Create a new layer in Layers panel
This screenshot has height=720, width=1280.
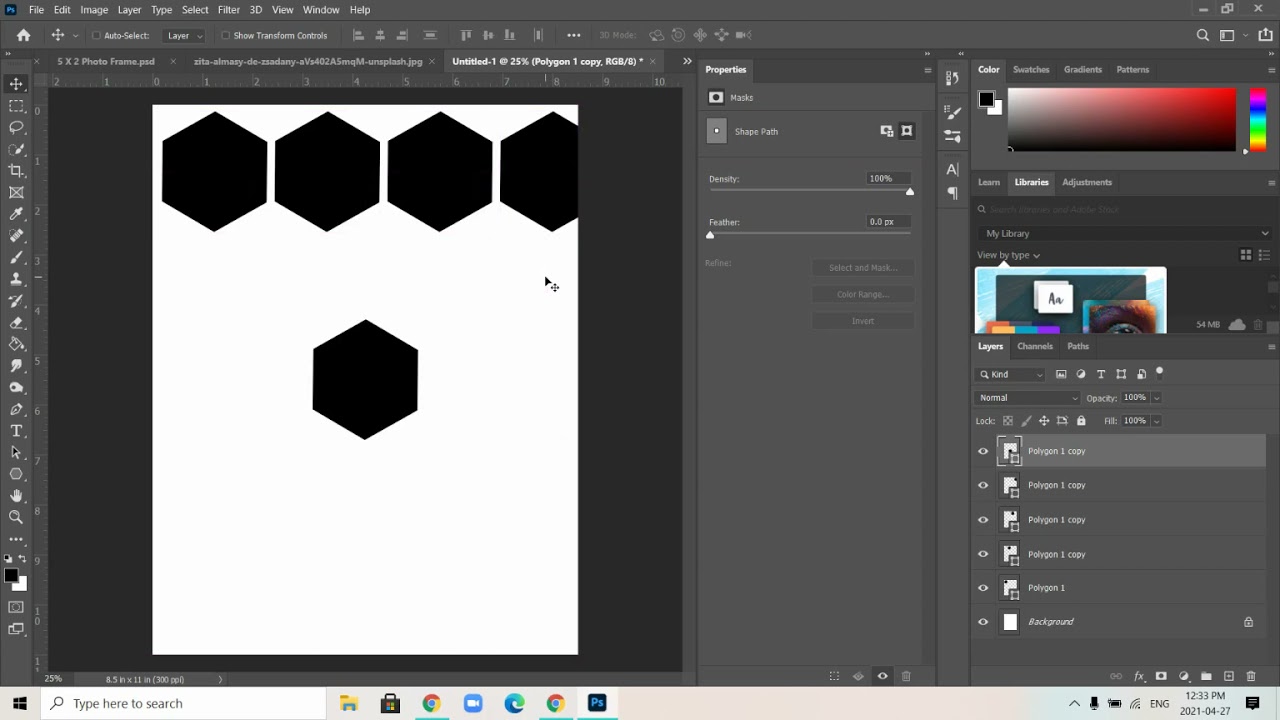(x=1229, y=677)
